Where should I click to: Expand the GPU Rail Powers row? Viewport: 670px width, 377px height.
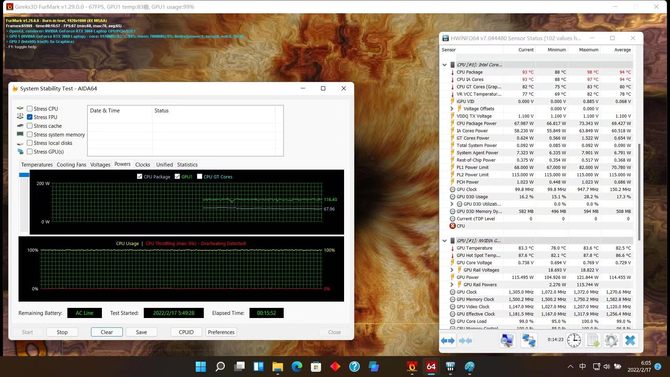point(452,284)
